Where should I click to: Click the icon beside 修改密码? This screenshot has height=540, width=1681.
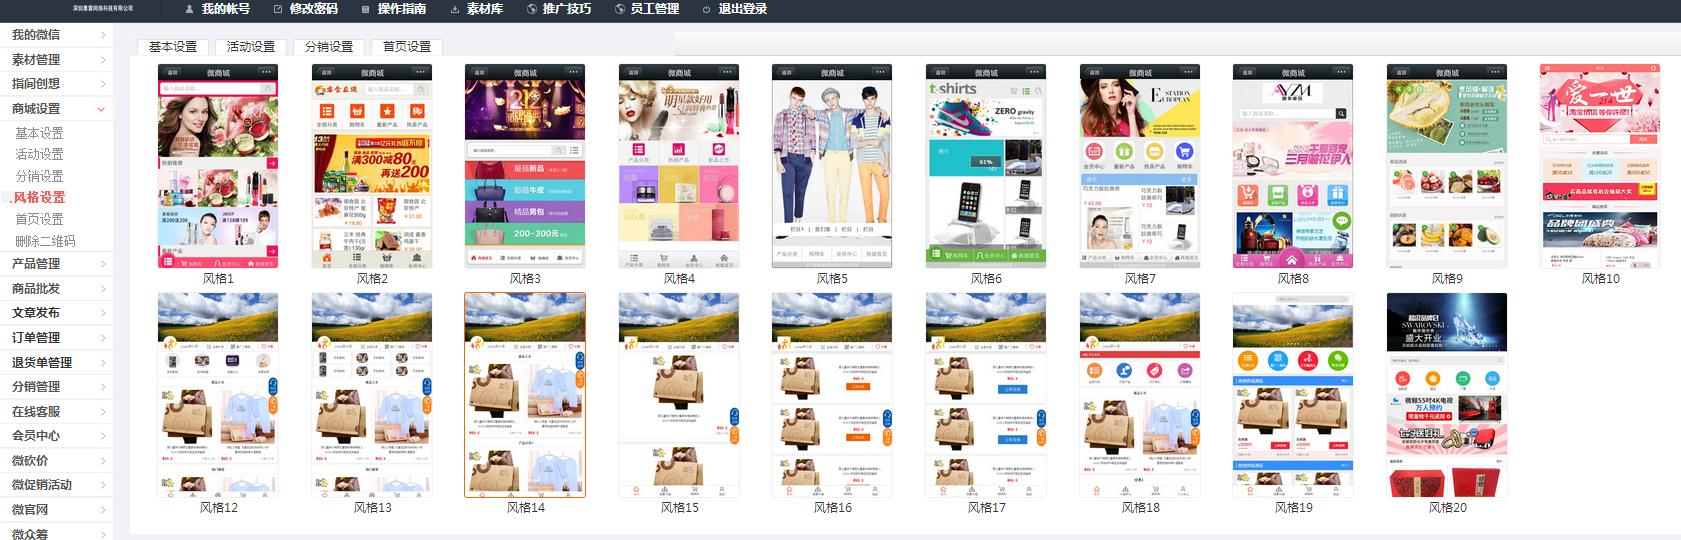(276, 9)
